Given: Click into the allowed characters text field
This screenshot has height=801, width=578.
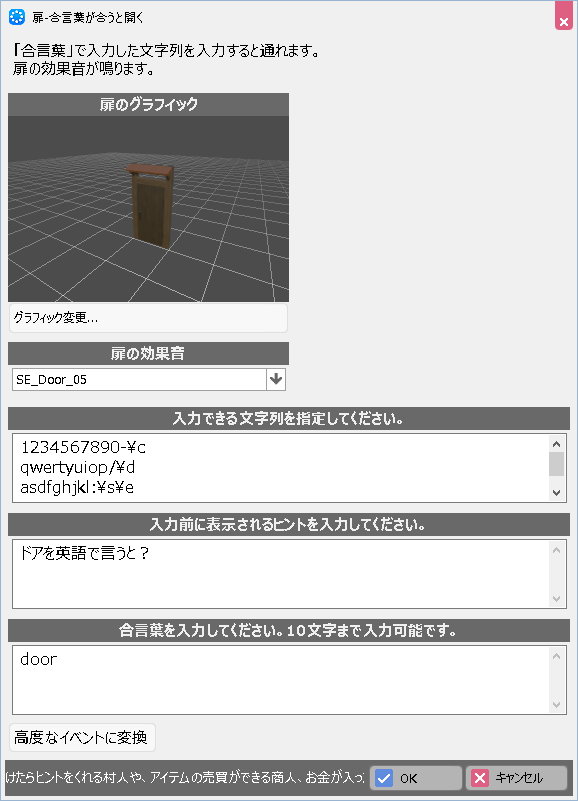Looking at the screenshot, I should pyautogui.click(x=280, y=468).
